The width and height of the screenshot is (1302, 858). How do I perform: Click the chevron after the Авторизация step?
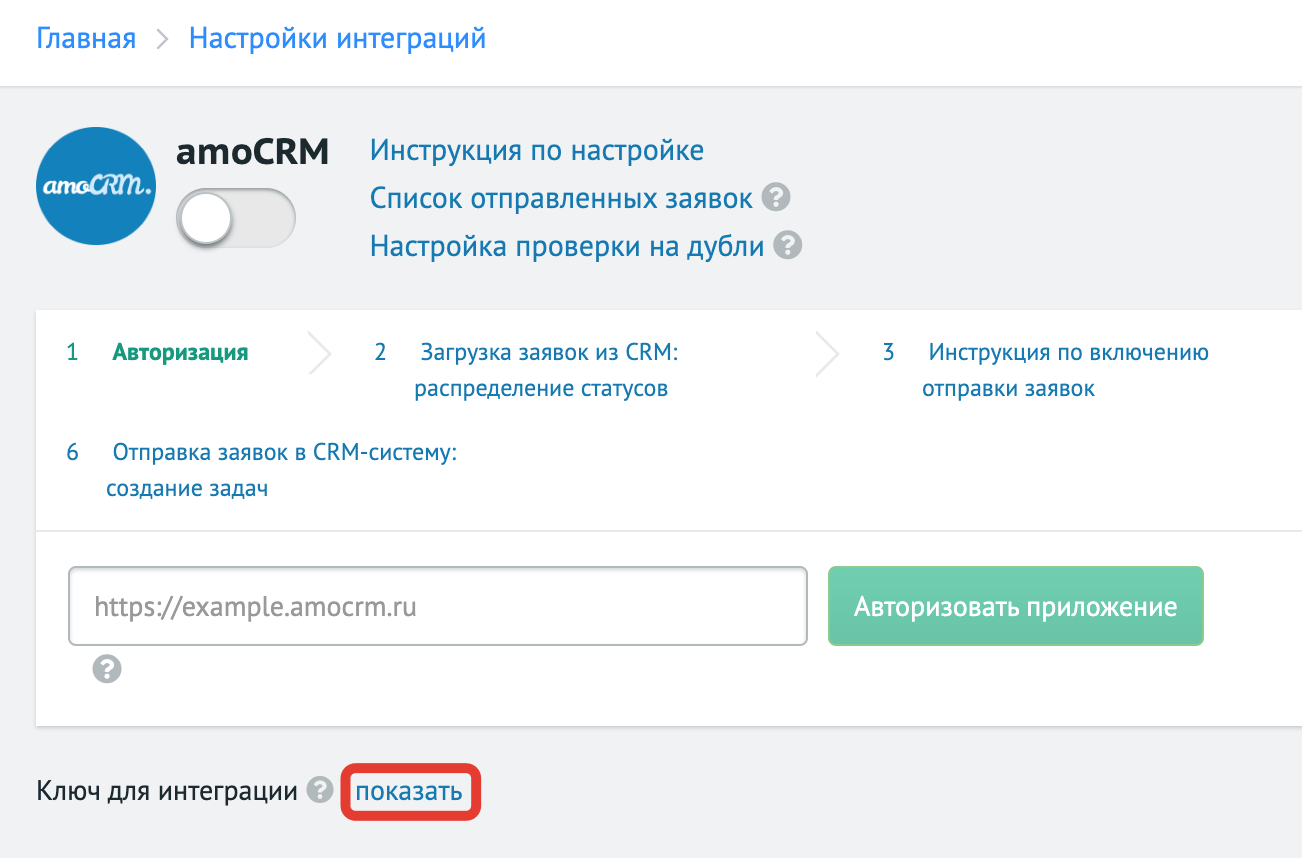point(320,353)
